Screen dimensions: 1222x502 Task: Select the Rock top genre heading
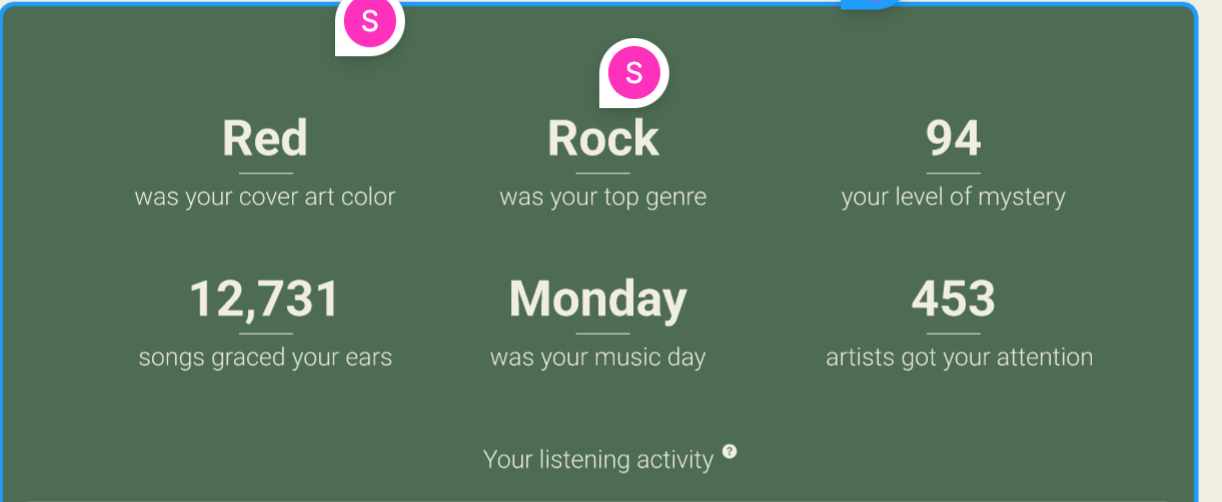(x=603, y=138)
